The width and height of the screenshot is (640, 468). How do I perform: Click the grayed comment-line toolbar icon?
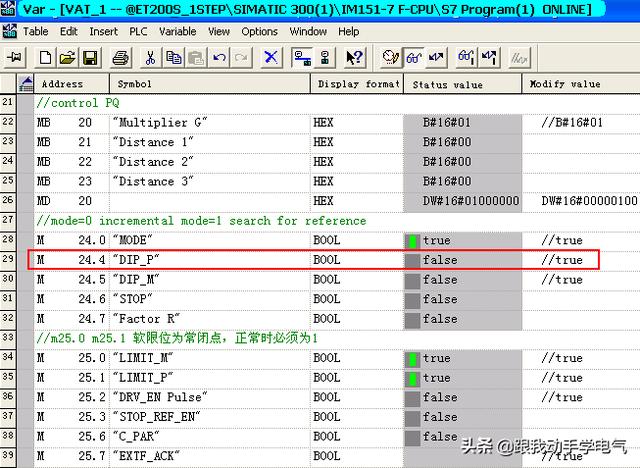(520, 58)
